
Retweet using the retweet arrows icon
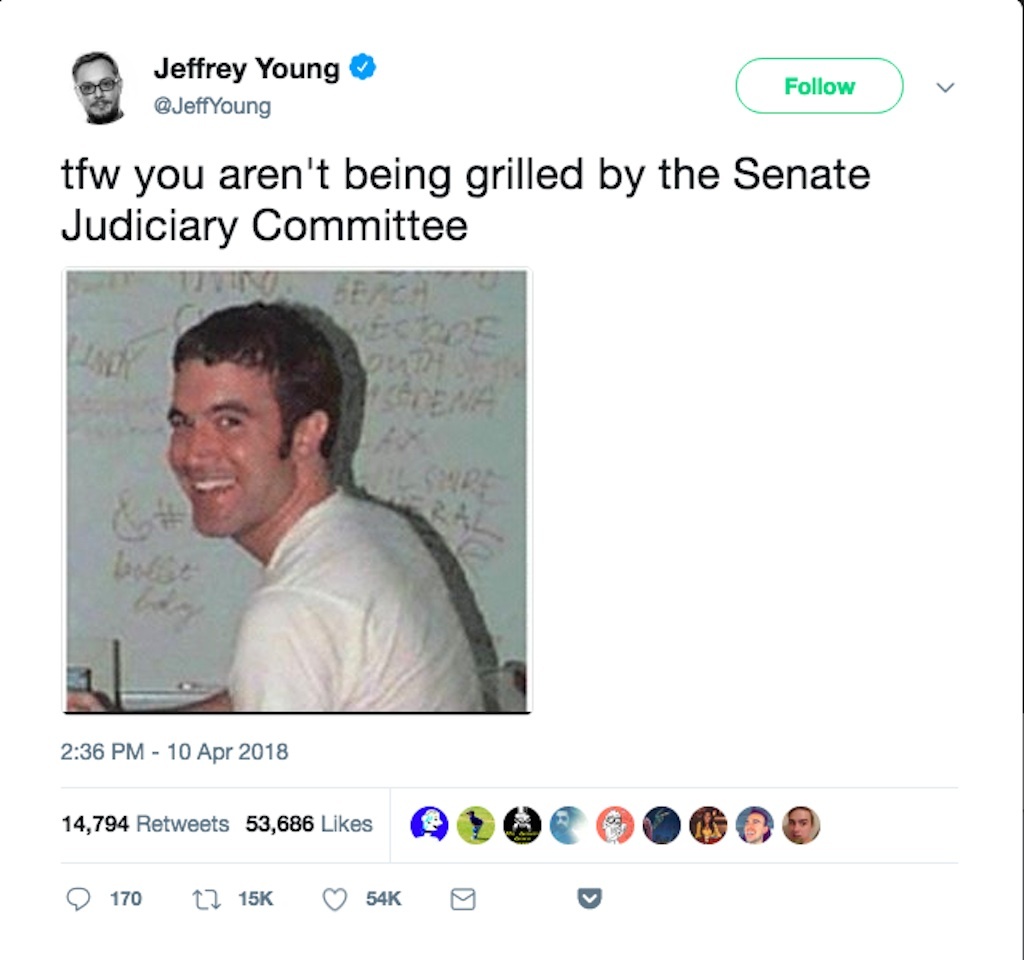(x=206, y=900)
